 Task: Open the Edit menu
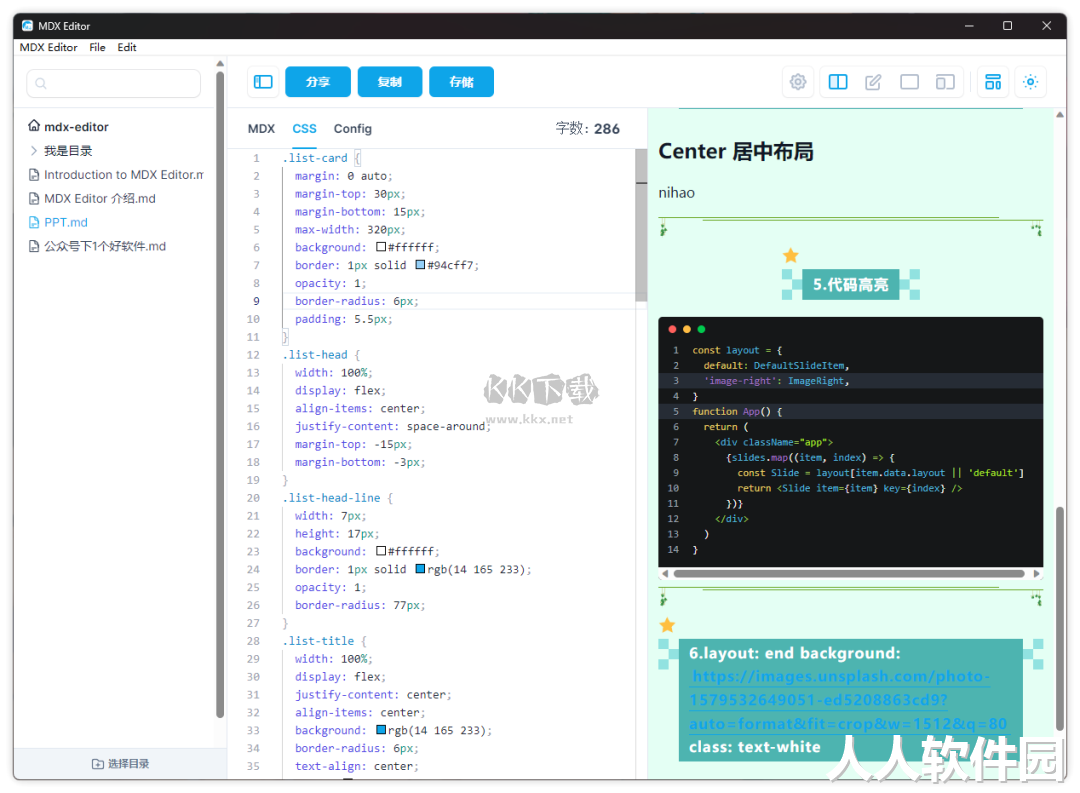coord(127,47)
